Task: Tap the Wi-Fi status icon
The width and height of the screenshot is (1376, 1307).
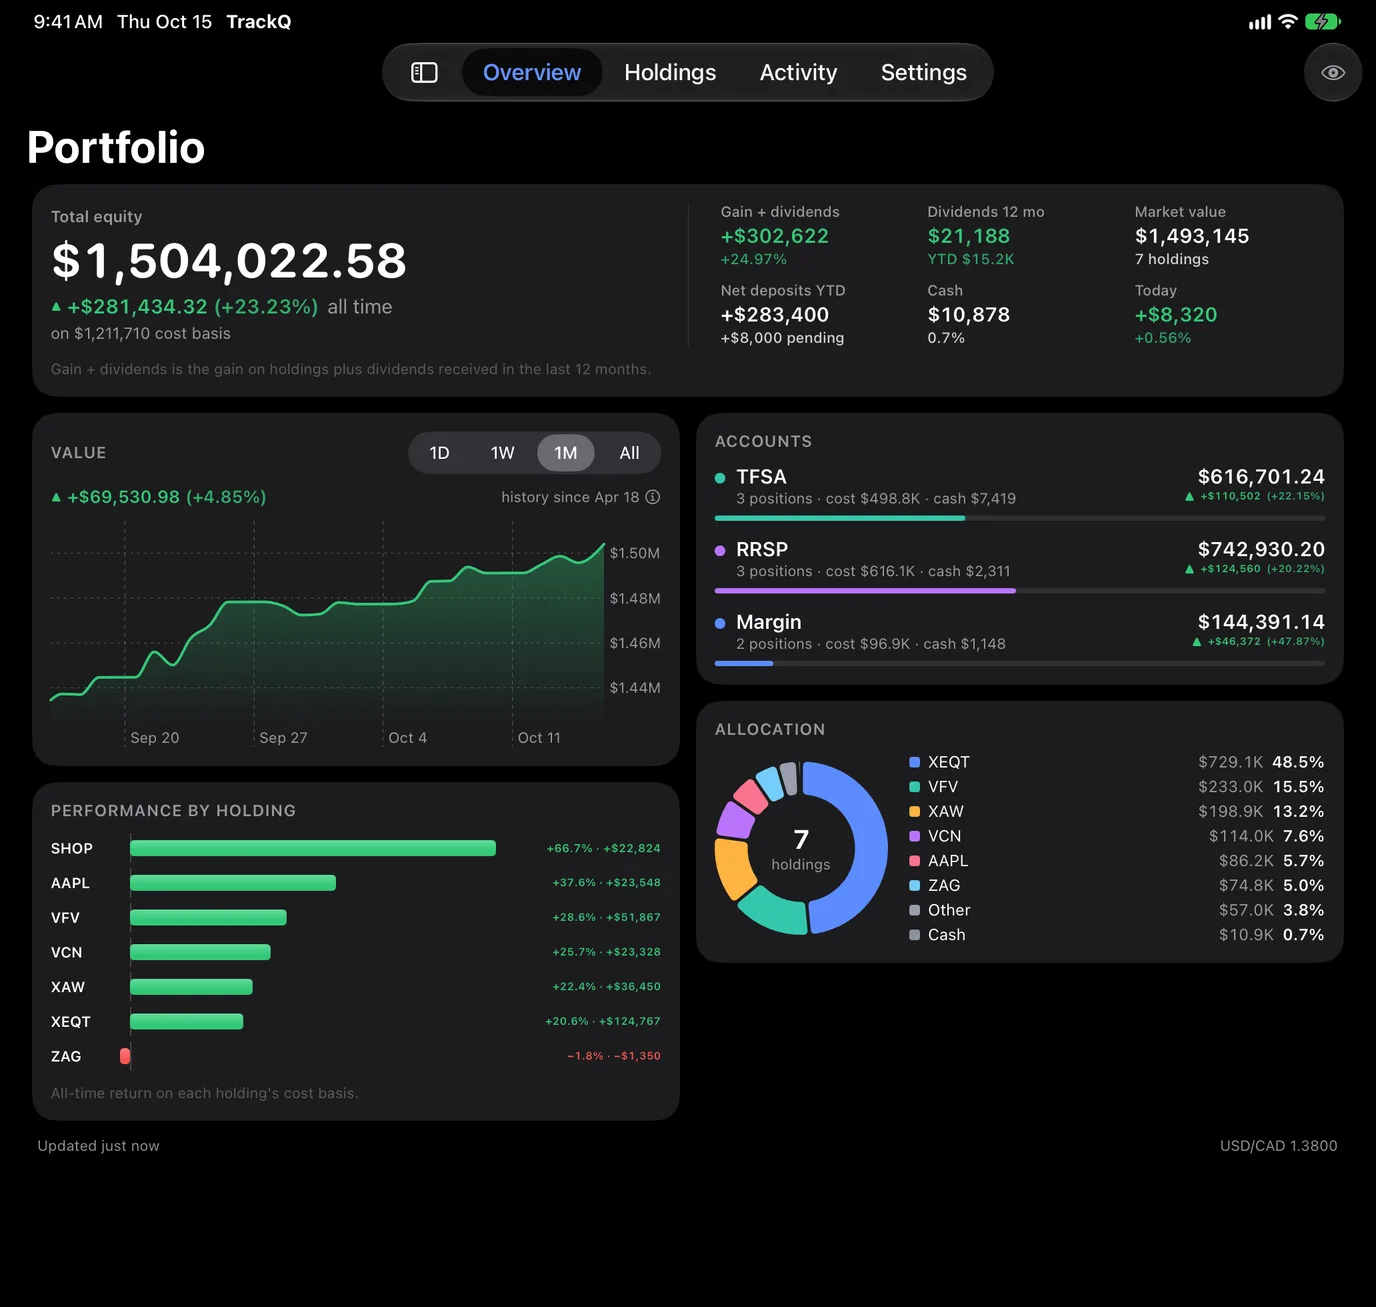Action: (1288, 22)
